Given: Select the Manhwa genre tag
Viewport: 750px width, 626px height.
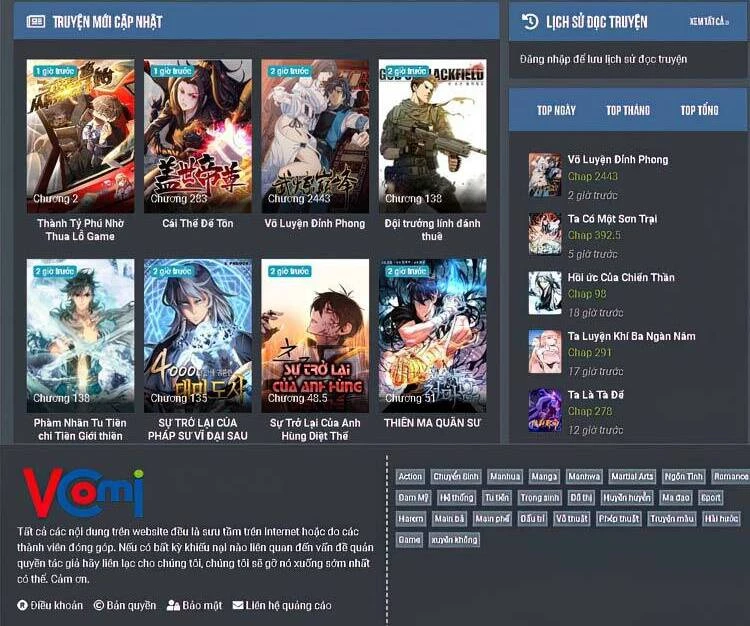Looking at the screenshot, I should click(x=583, y=477).
